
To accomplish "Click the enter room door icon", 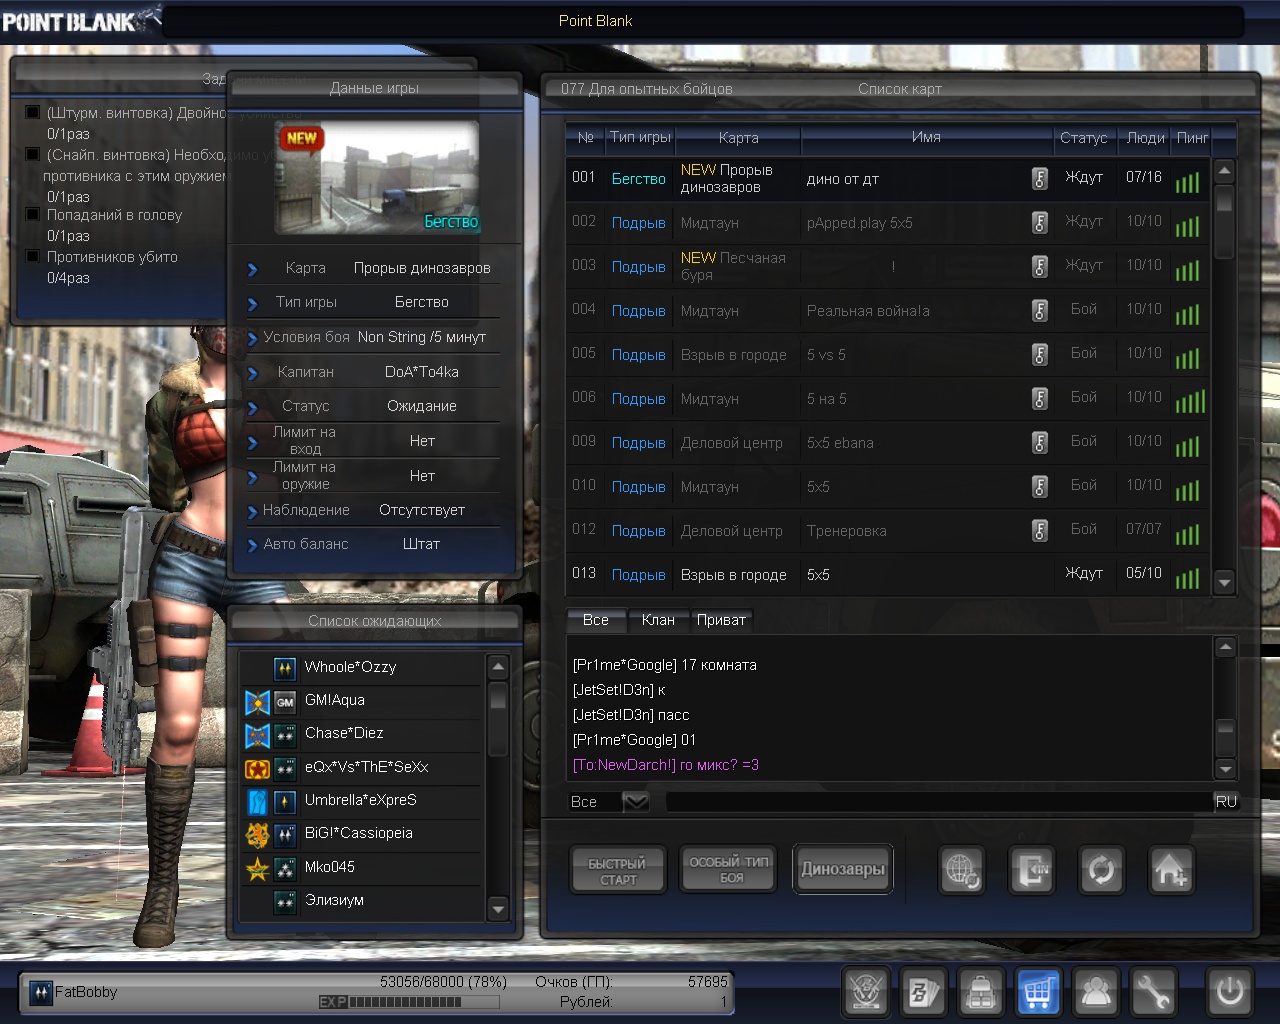I will pos(1031,870).
